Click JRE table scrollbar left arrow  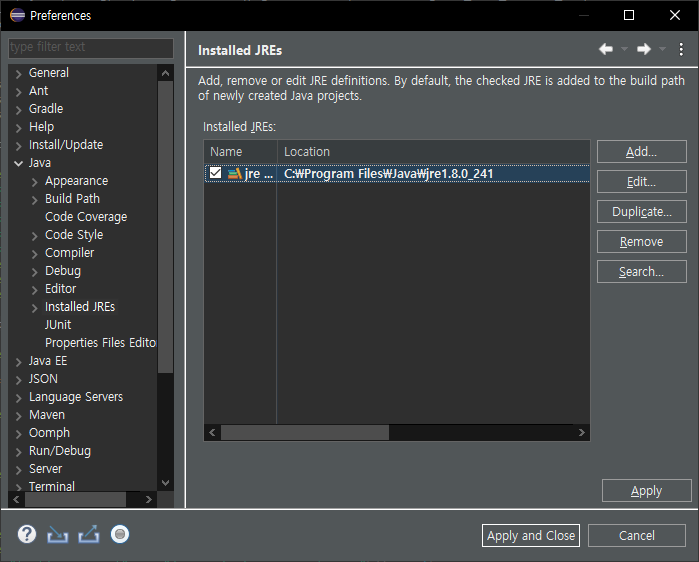[212, 432]
